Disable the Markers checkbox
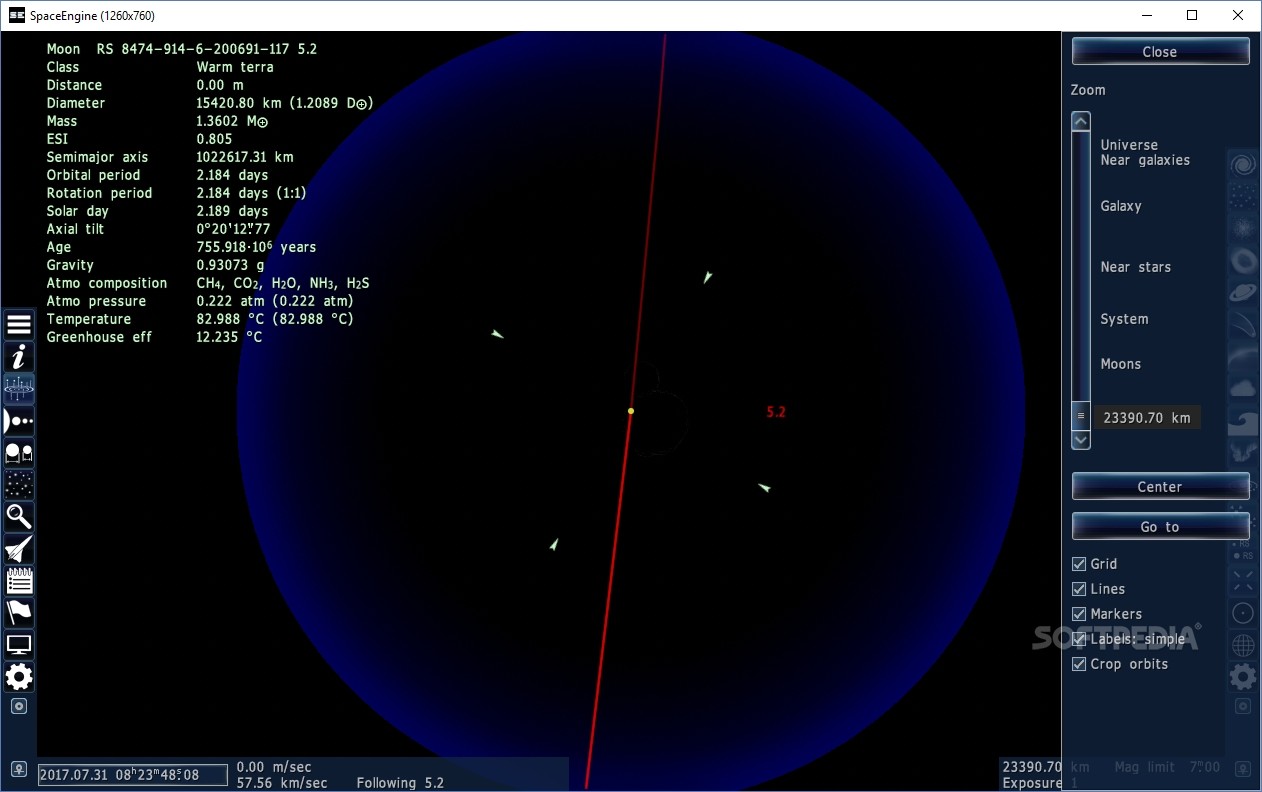 [1079, 614]
